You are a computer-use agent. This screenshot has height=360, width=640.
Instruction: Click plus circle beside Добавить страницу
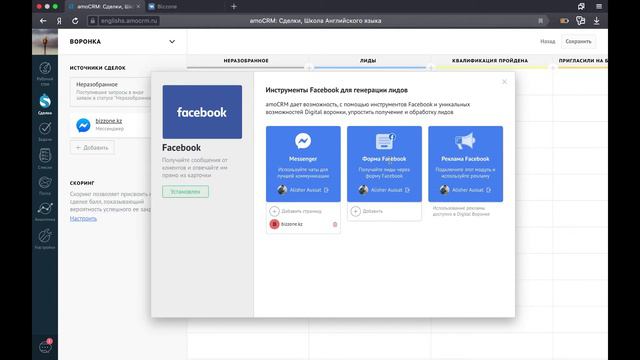274,211
